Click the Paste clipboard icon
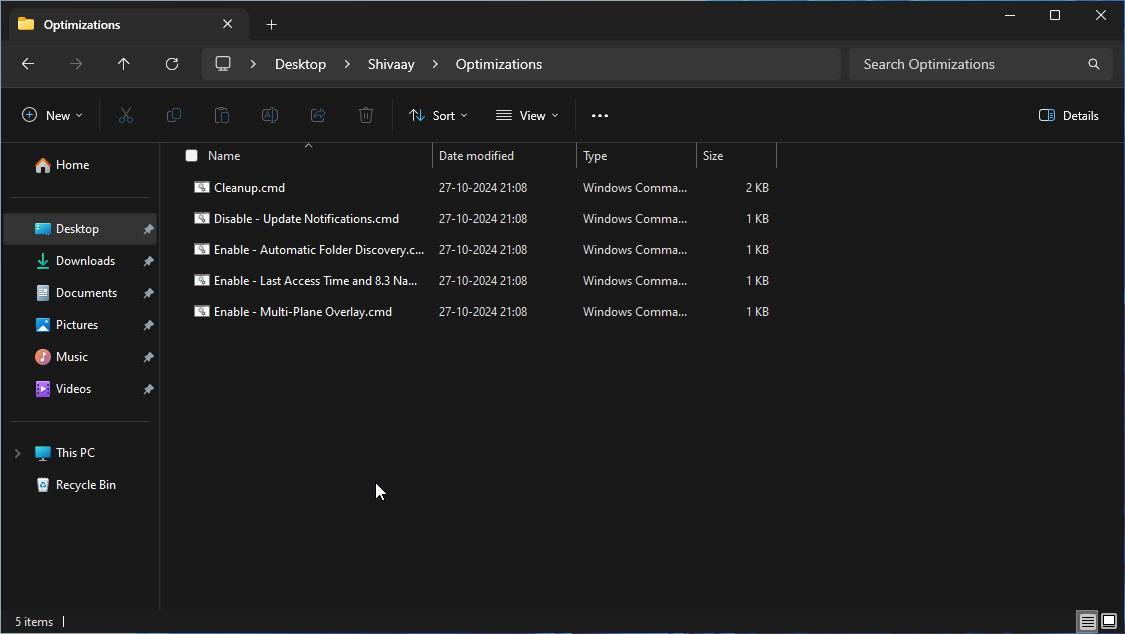Viewport: 1125px width, 634px height. click(222, 115)
